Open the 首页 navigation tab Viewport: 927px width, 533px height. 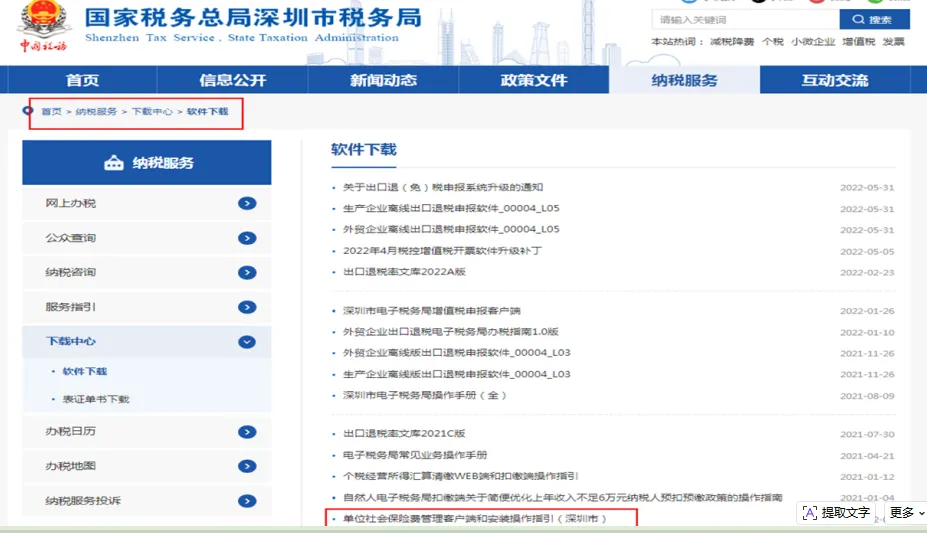[82, 80]
